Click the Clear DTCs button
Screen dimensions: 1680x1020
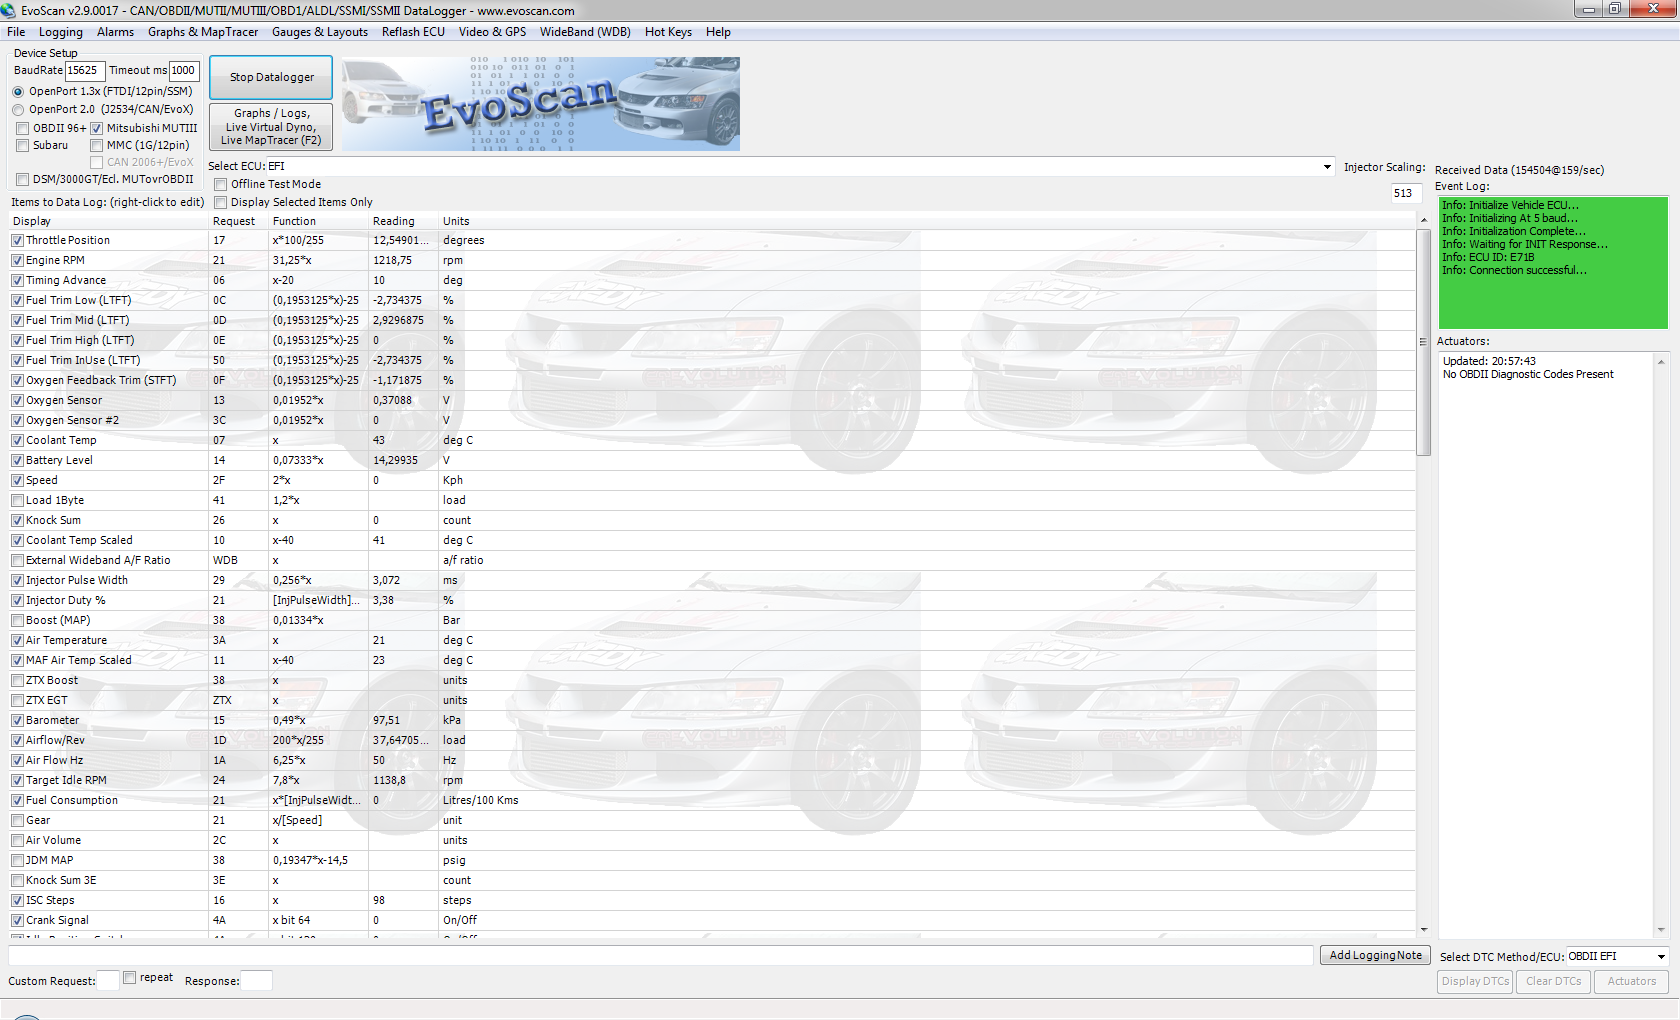(x=1553, y=981)
